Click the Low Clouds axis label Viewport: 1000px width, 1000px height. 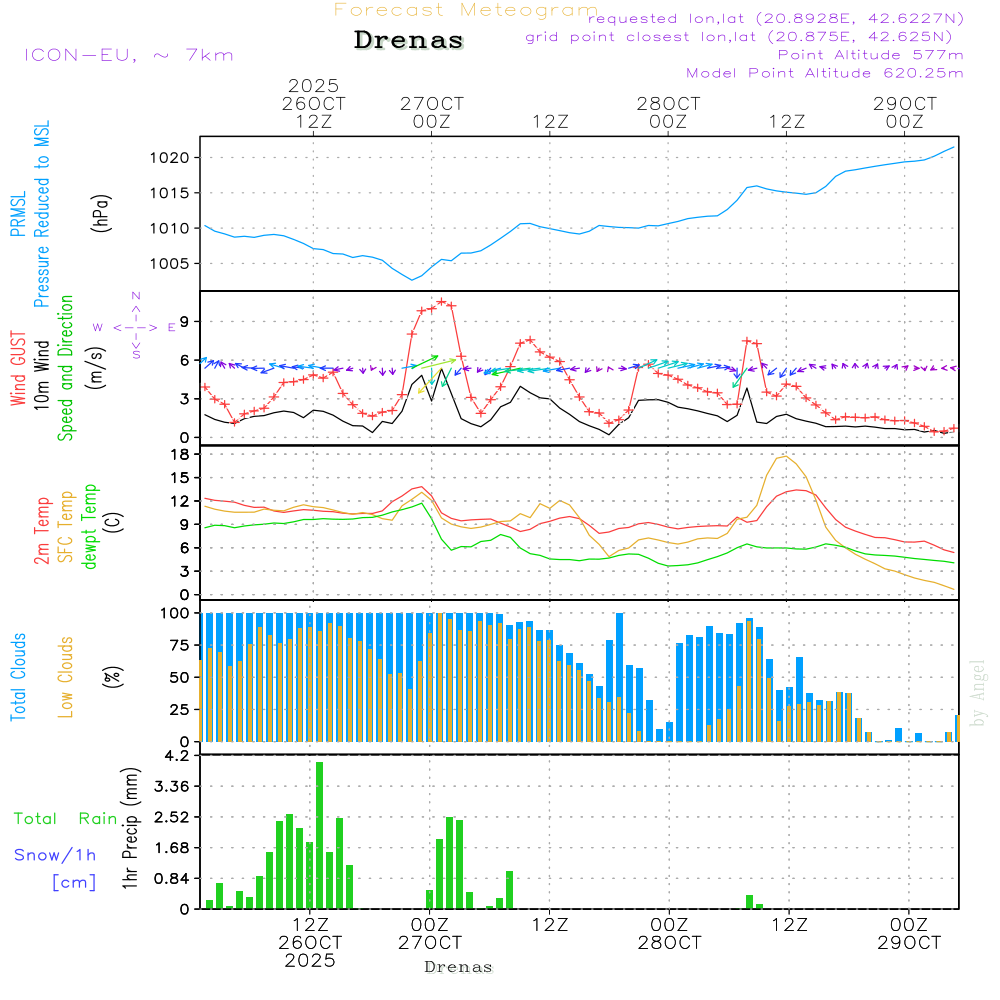(66, 676)
